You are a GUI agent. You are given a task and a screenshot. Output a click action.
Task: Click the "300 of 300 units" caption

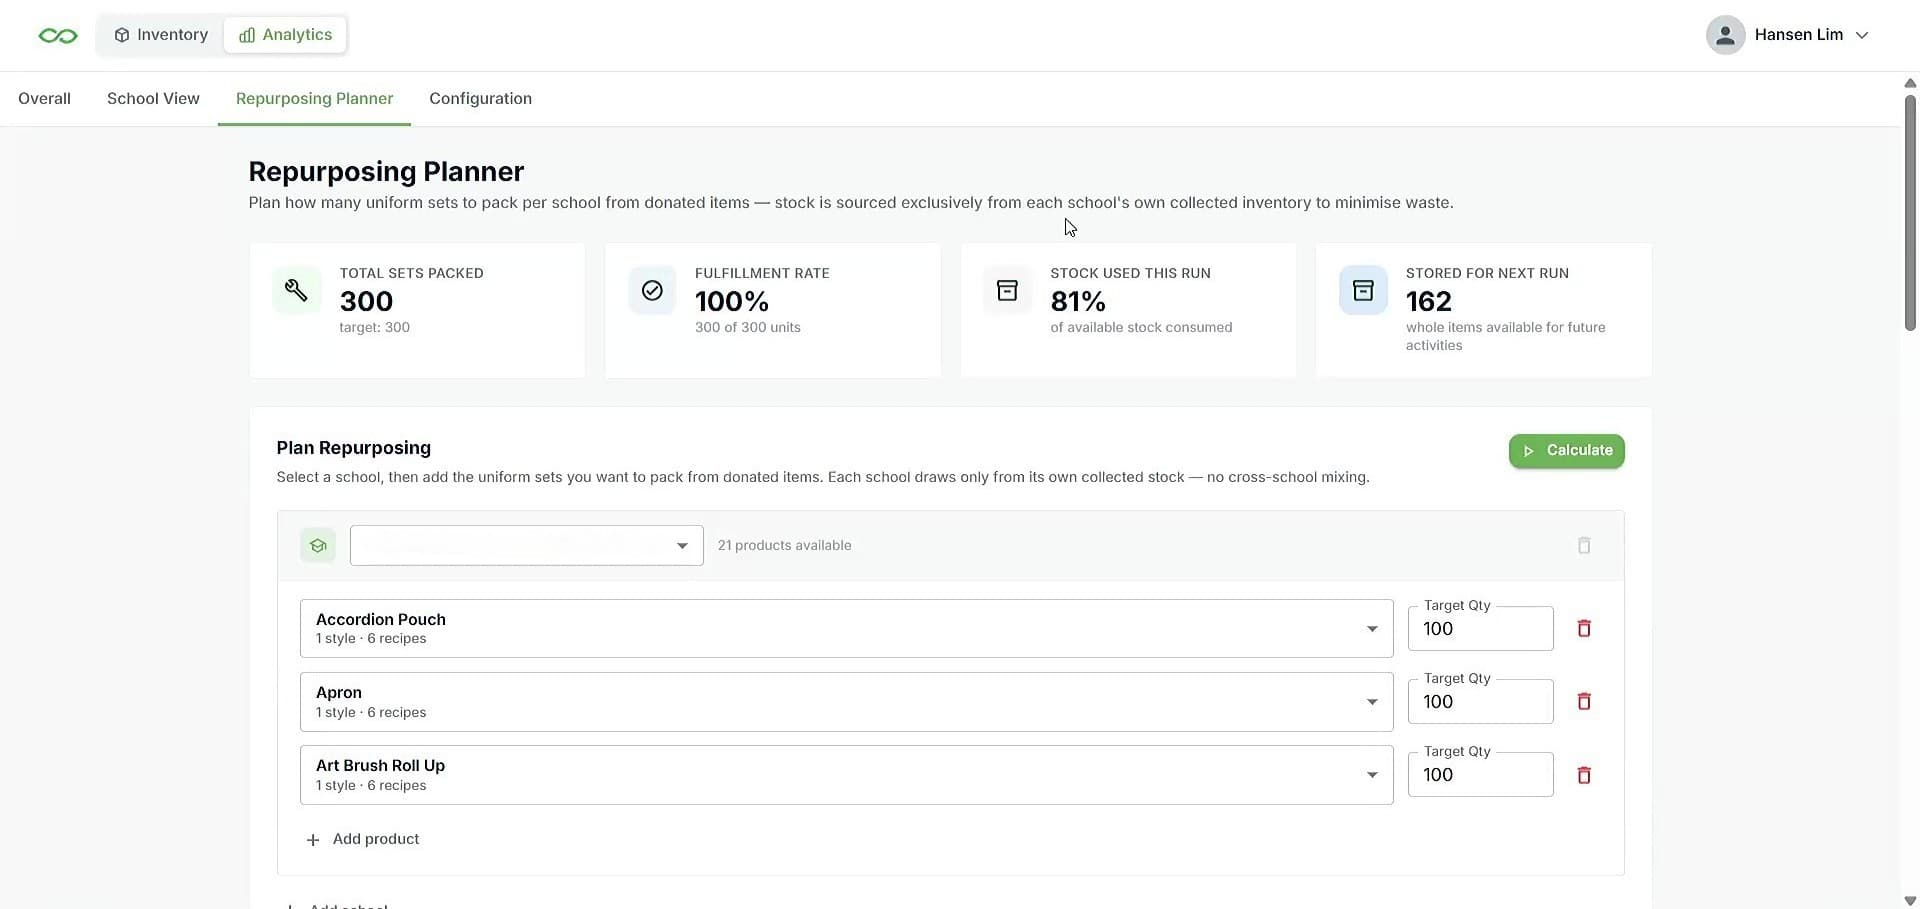[x=747, y=327]
